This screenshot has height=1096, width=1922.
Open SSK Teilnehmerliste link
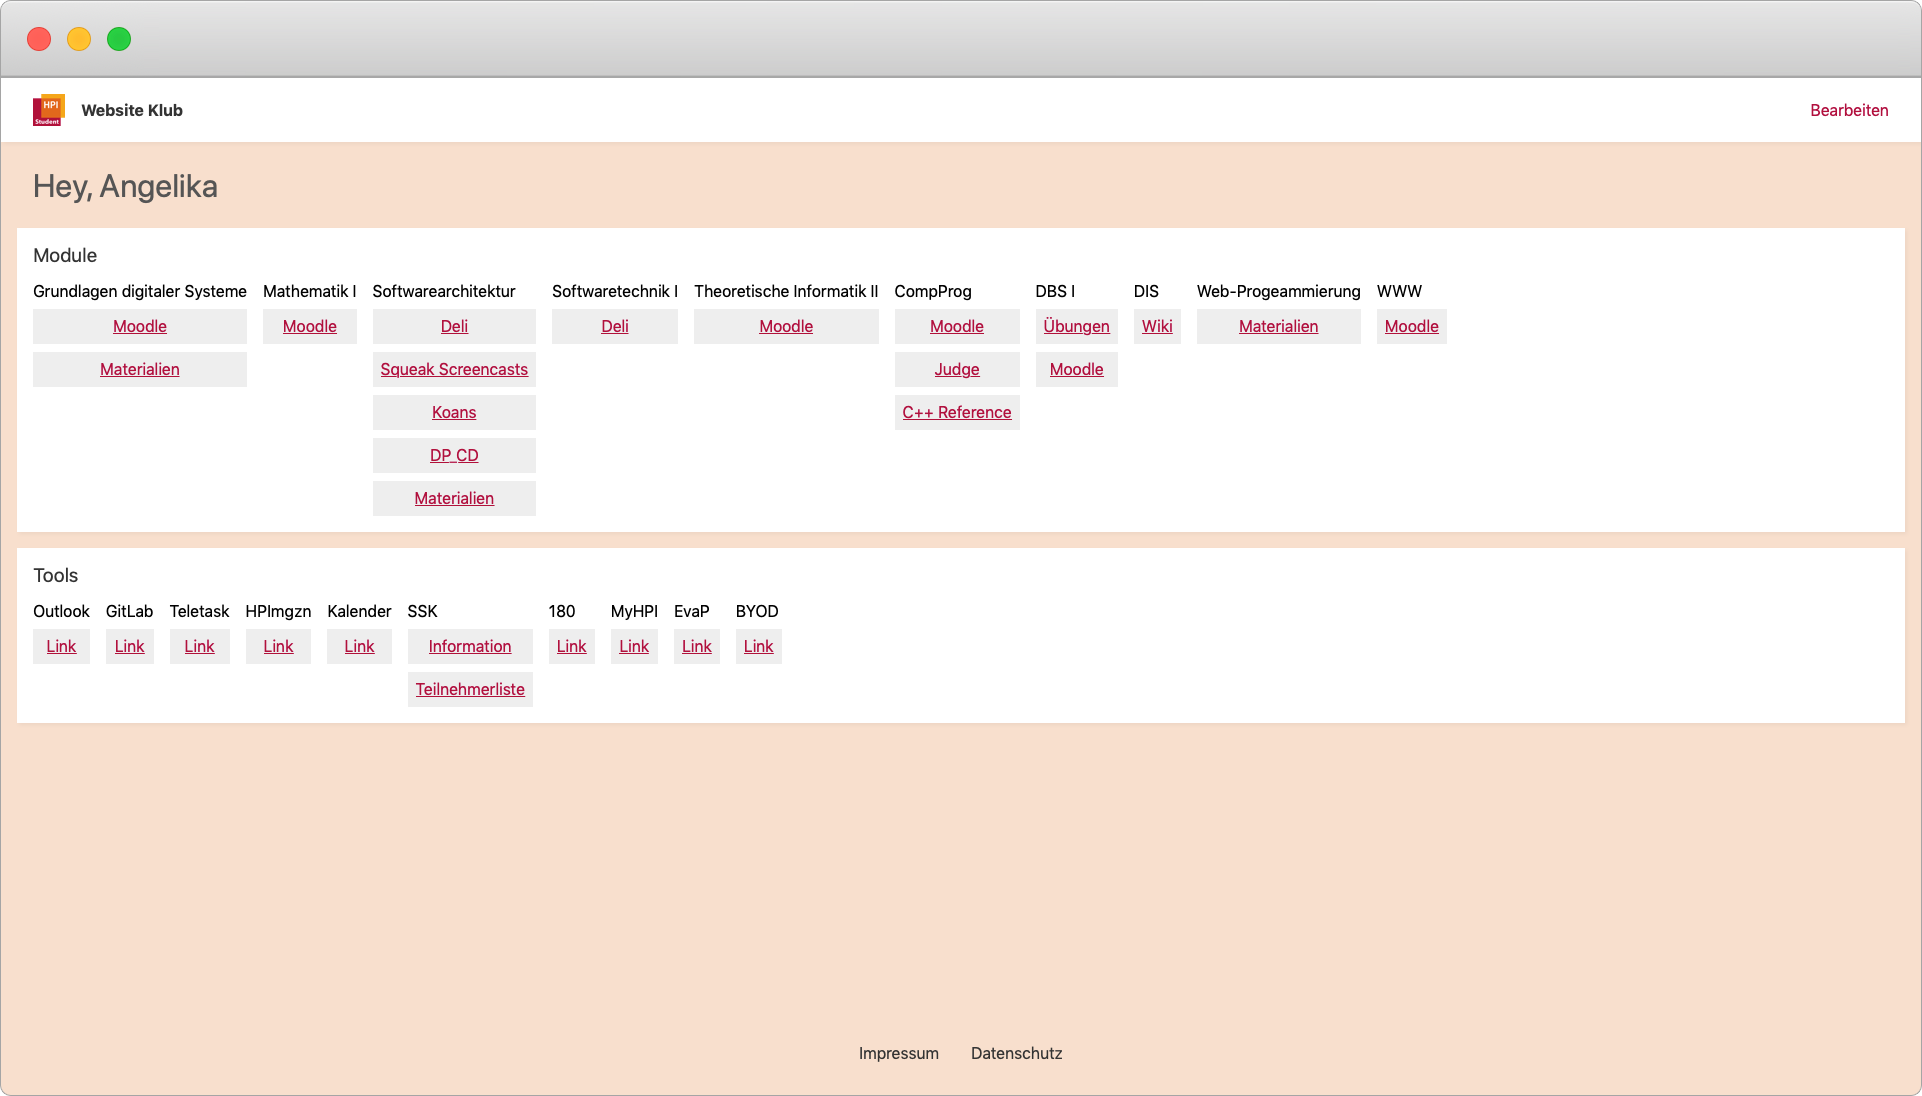[x=470, y=689]
